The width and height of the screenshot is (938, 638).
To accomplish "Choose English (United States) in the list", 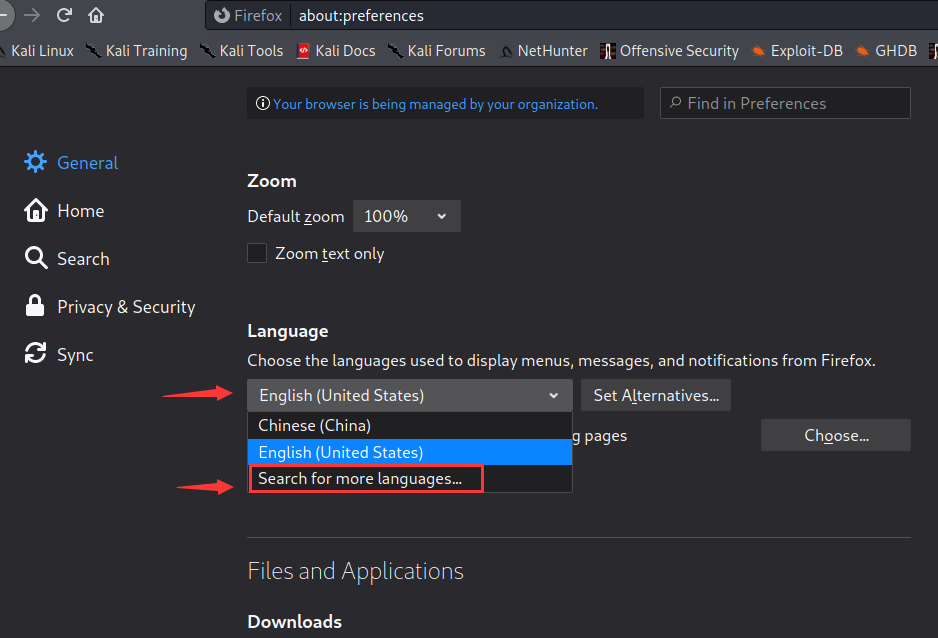I will [341, 452].
